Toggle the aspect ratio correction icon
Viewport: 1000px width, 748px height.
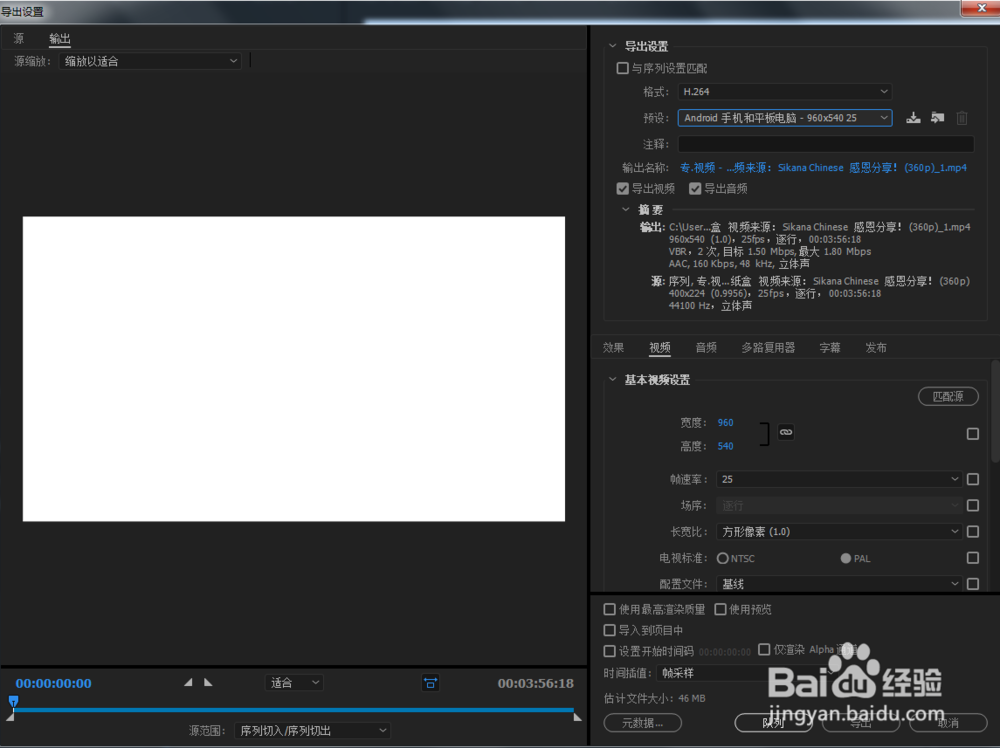coord(430,683)
